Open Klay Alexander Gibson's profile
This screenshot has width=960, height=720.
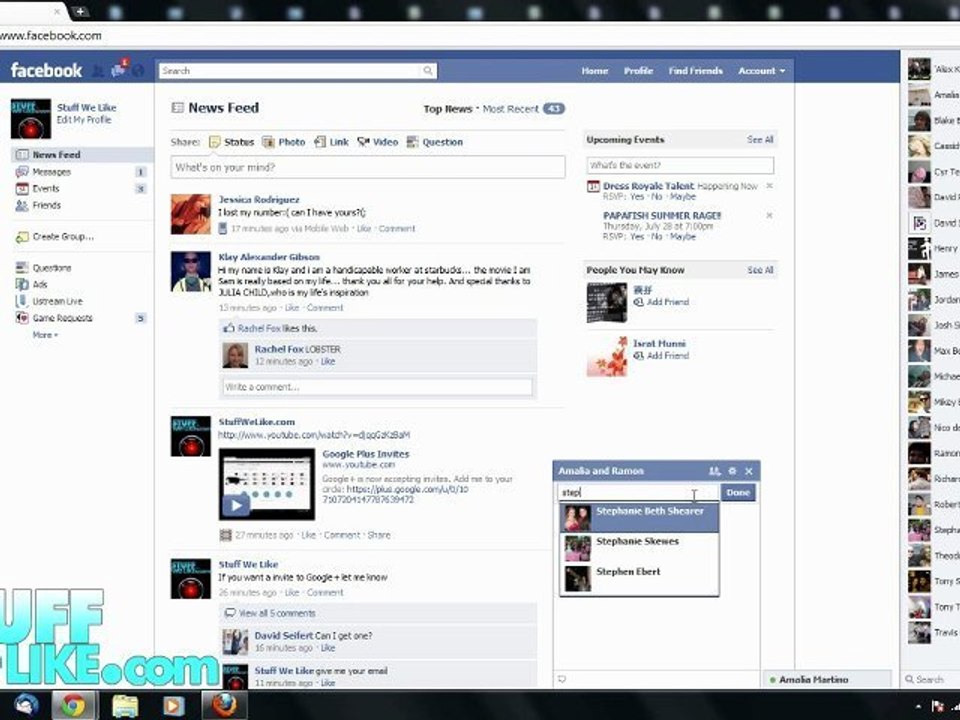pyautogui.click(x=269, y=257)
